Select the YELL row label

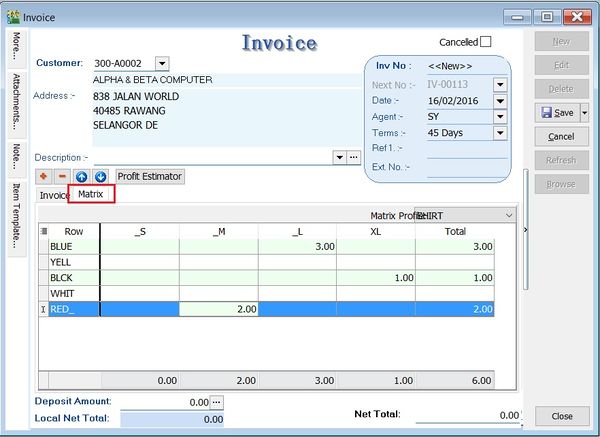tap(74, 262)
